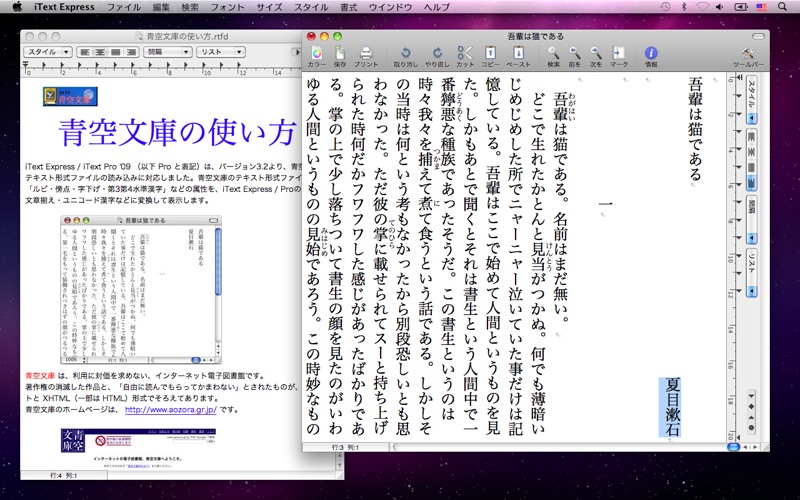Click the go to 青空文庫 banner button
The width and height of the screenshot is (800, 500).
tap(70, 96)
